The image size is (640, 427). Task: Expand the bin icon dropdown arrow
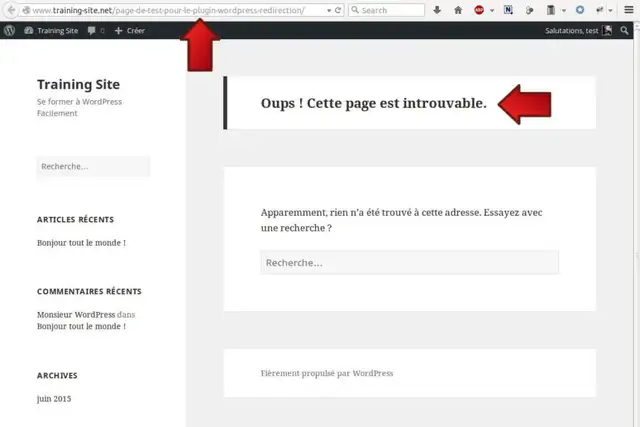[564, 11]
